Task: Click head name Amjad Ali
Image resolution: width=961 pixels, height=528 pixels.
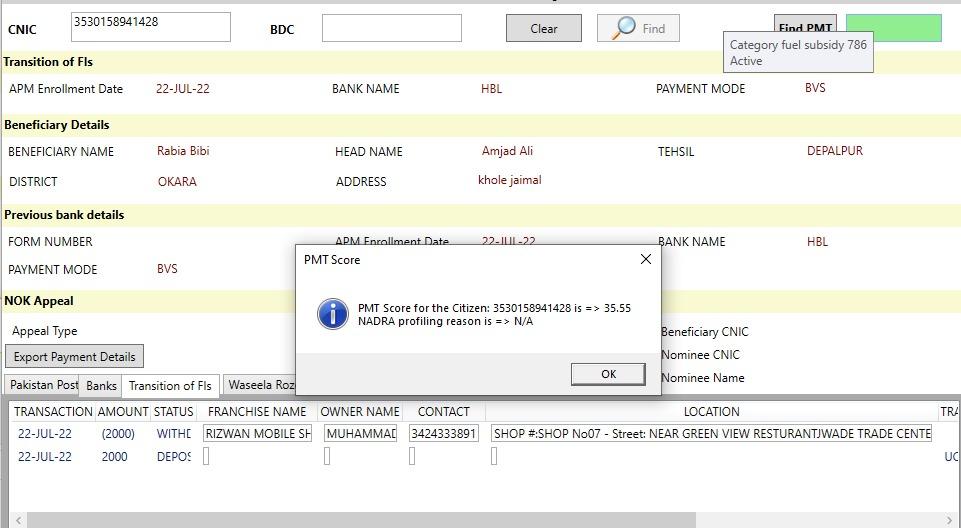Action: tap(507, 151)
